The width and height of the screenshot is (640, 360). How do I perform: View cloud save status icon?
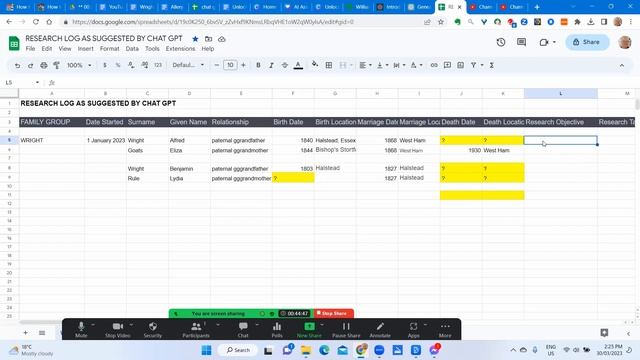tap(222, 39)
